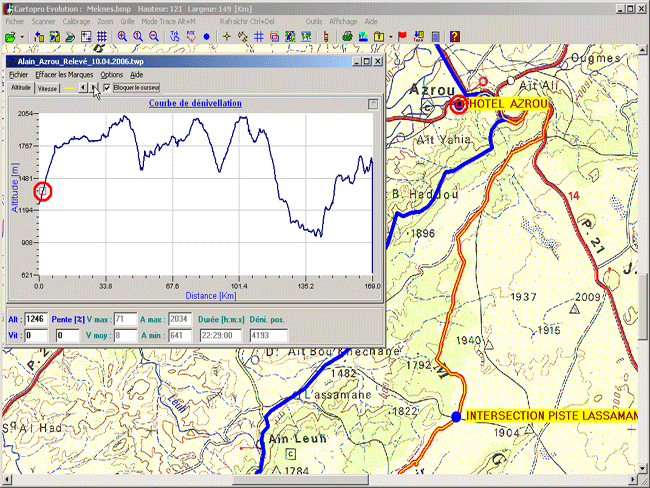
Task: Open Fichier menu in profile window
Action: point(18,75)
